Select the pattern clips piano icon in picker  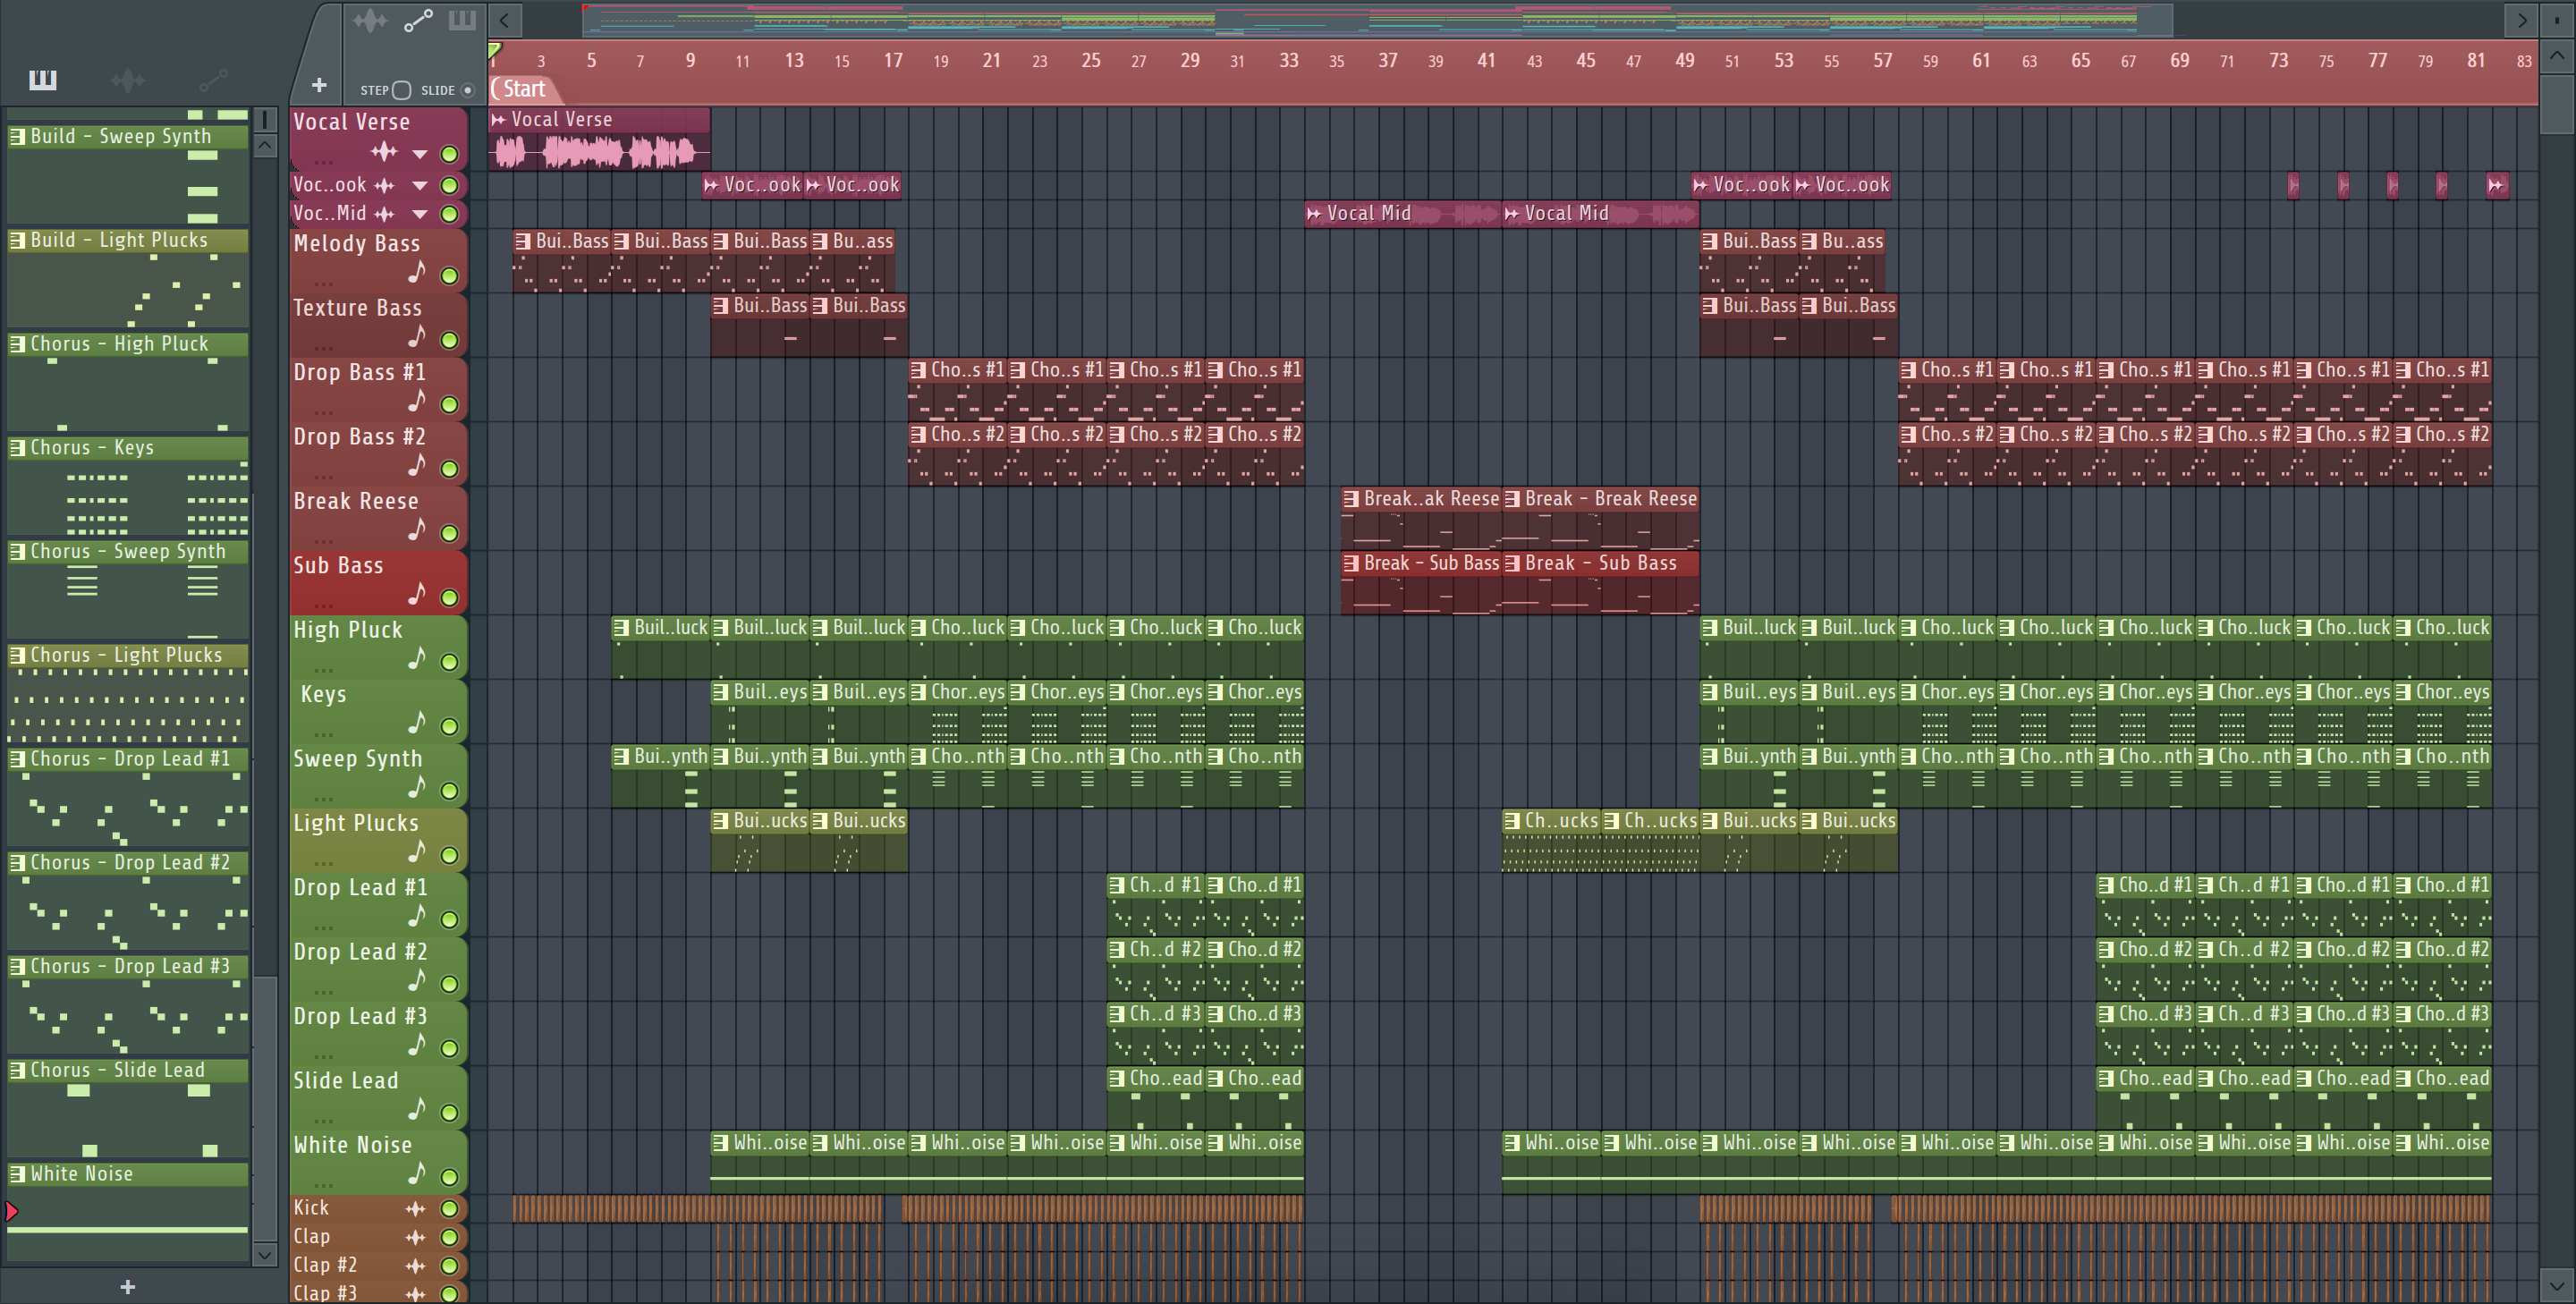click(42, 80)
